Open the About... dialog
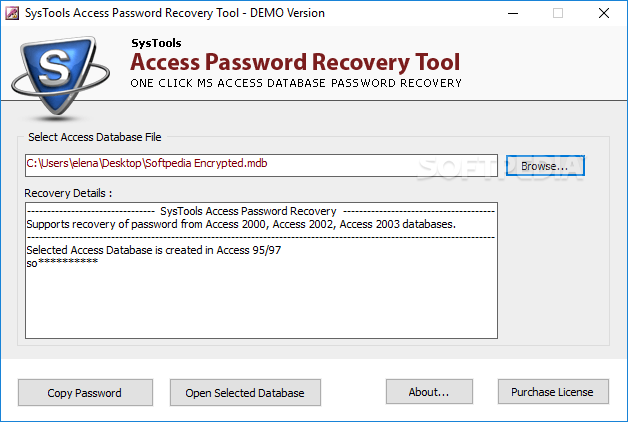Screen dimensions: 628x422 pos(429,392)
